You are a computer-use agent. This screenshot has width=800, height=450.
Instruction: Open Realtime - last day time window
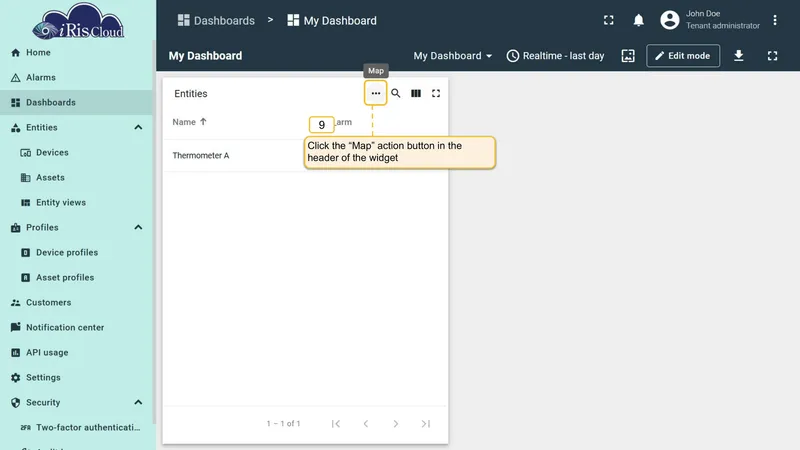pos(555,56)
